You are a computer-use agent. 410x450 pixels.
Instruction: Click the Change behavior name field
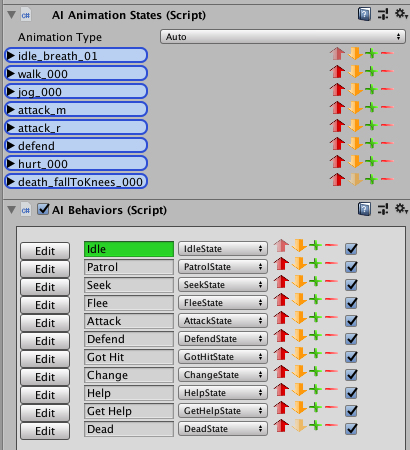click(129, 375)
